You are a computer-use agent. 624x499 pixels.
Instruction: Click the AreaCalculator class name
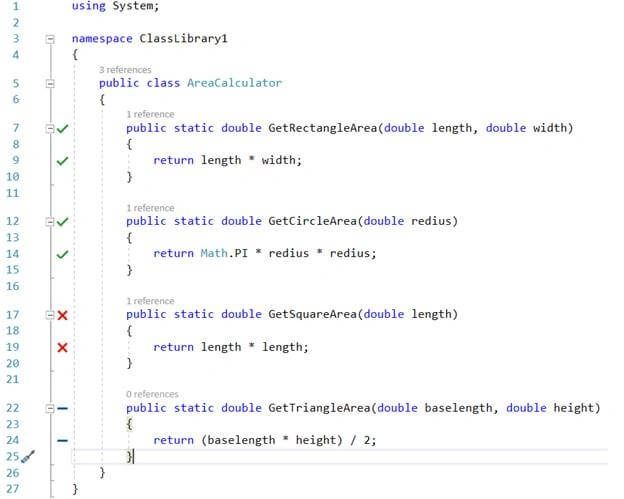pyautogui.click(x=234, y=83)
